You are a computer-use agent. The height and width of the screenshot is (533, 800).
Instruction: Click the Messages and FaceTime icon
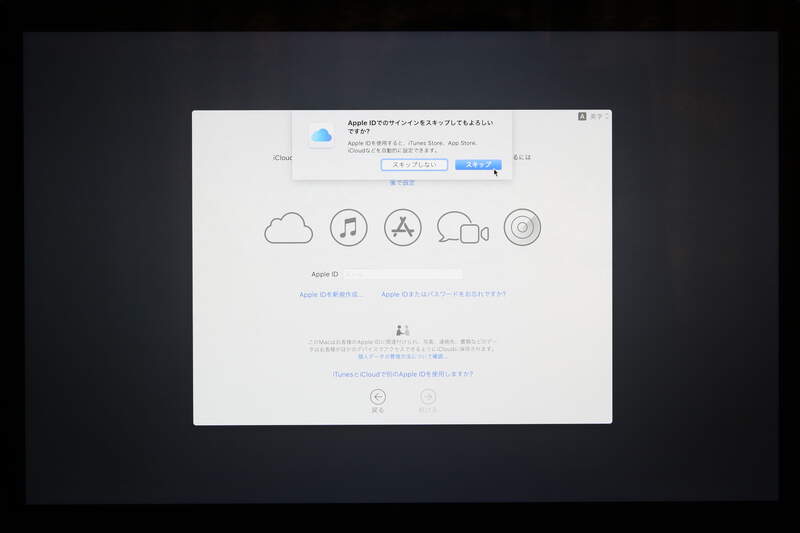tap(463, 227)
